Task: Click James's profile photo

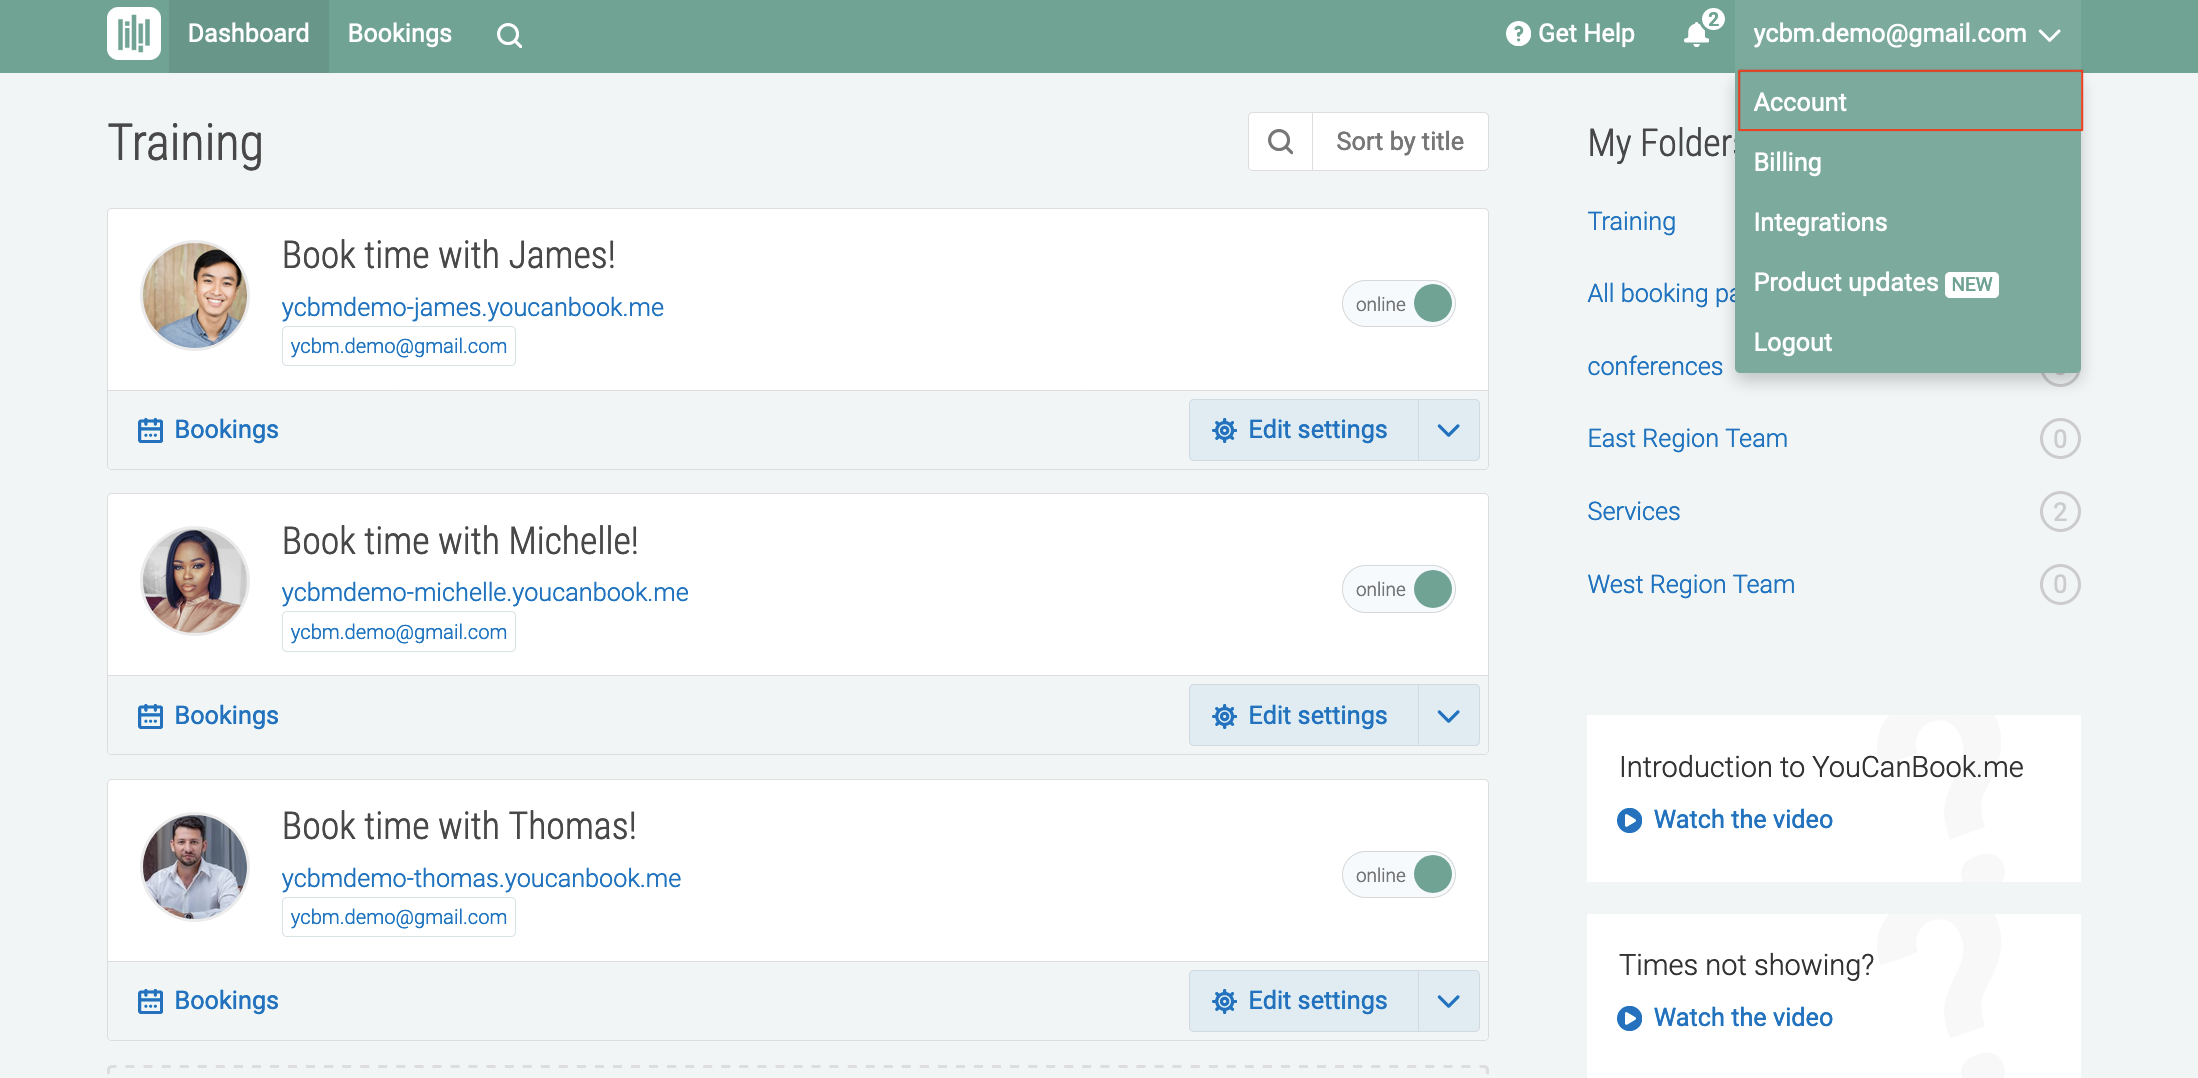Action: pyautogui.click(x=195, y=295)
